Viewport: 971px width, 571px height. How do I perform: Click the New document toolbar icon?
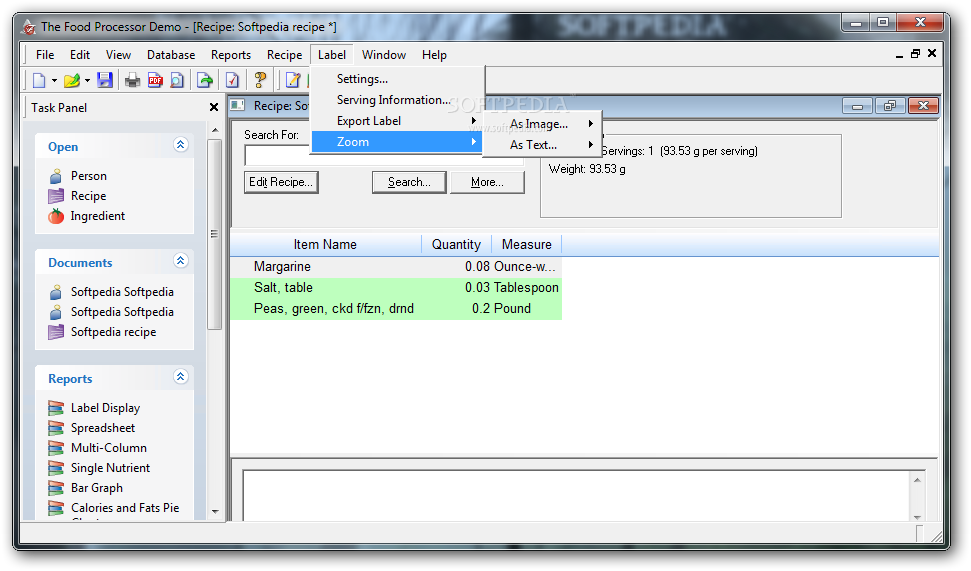pos(39,80)
